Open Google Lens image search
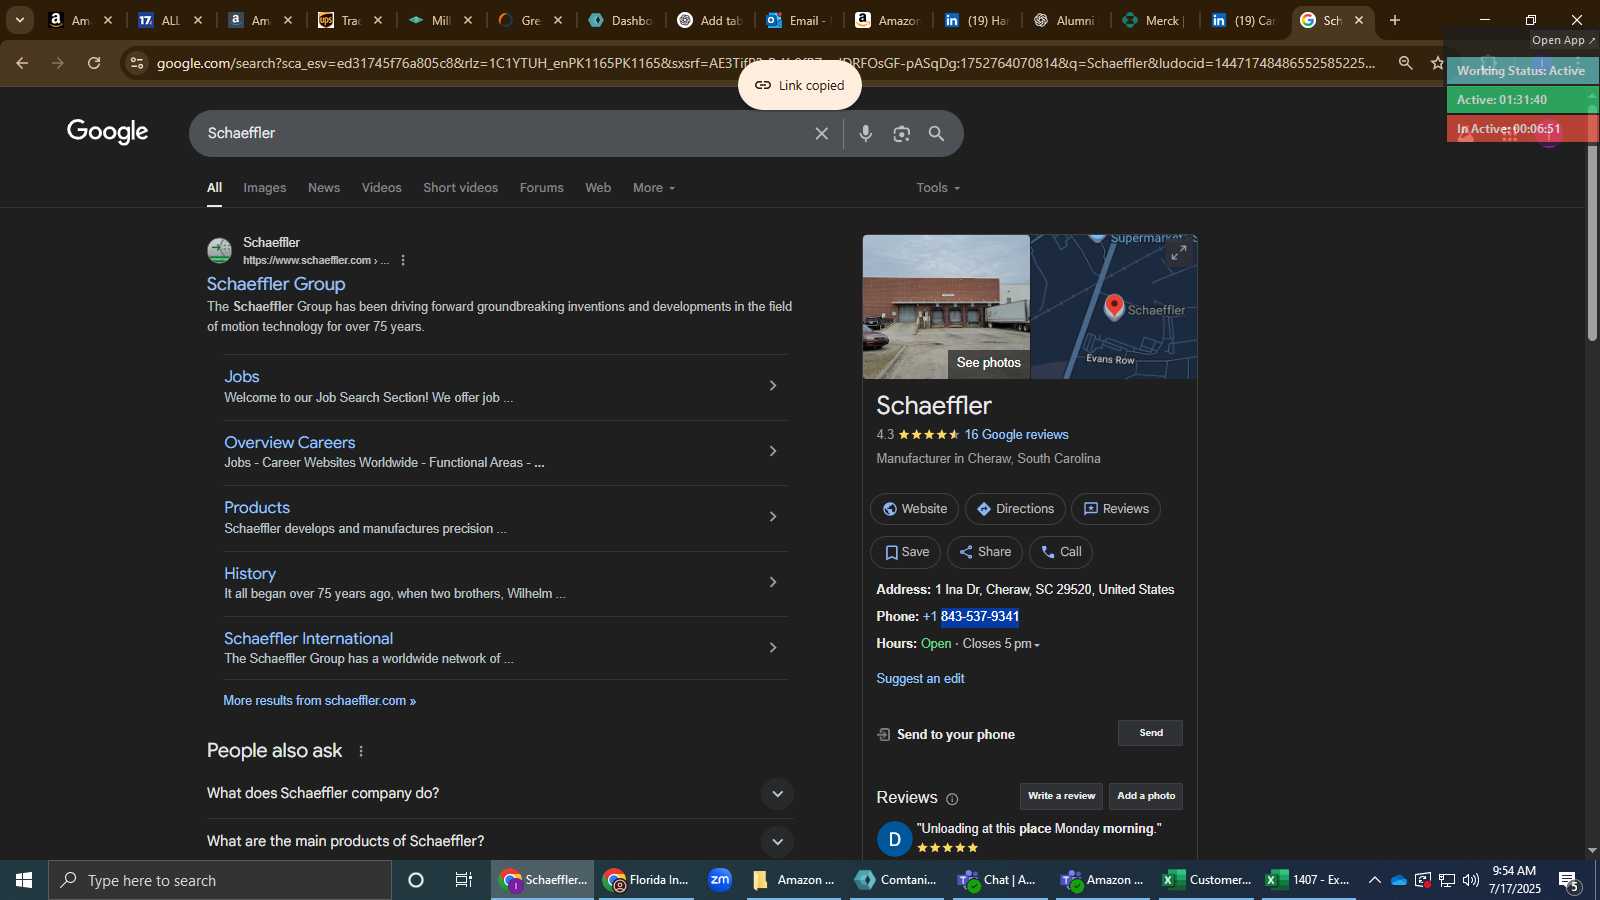Screen dimensions: 1600x900 point(902,133)
